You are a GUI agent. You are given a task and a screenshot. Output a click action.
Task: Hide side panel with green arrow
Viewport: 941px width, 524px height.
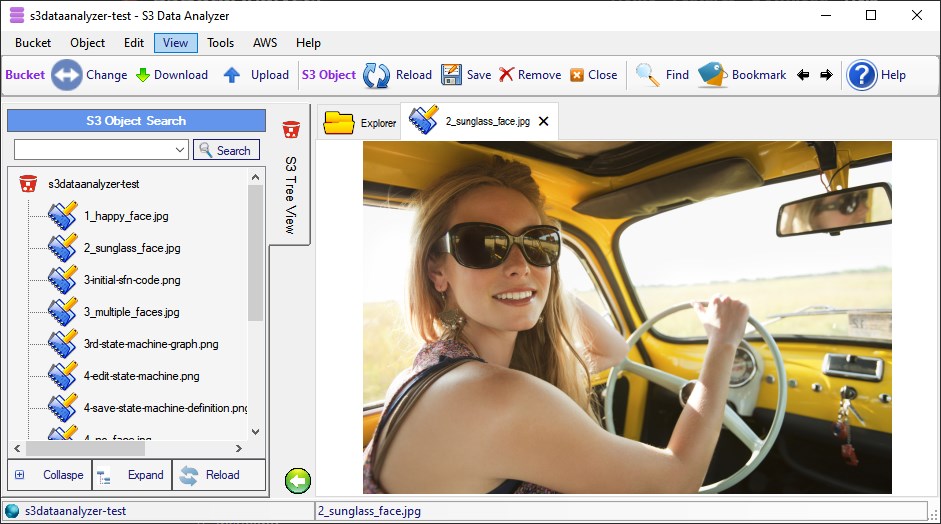[x=297, y=479]
